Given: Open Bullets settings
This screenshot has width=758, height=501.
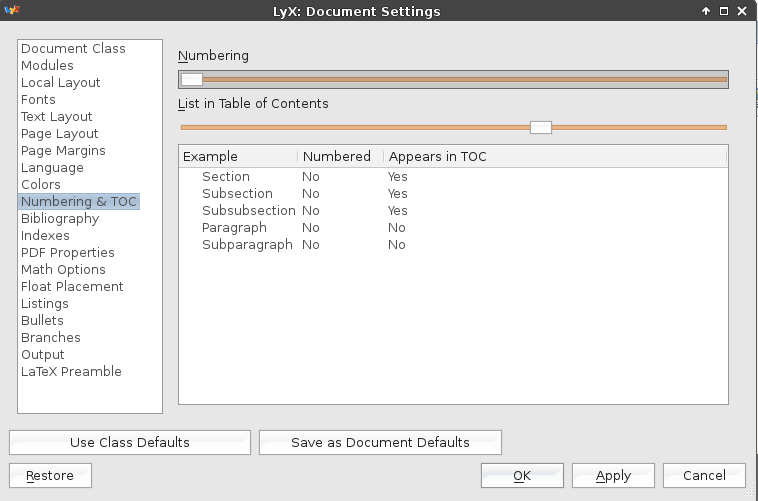Looking at the screenshot, I should coord(42,320).
